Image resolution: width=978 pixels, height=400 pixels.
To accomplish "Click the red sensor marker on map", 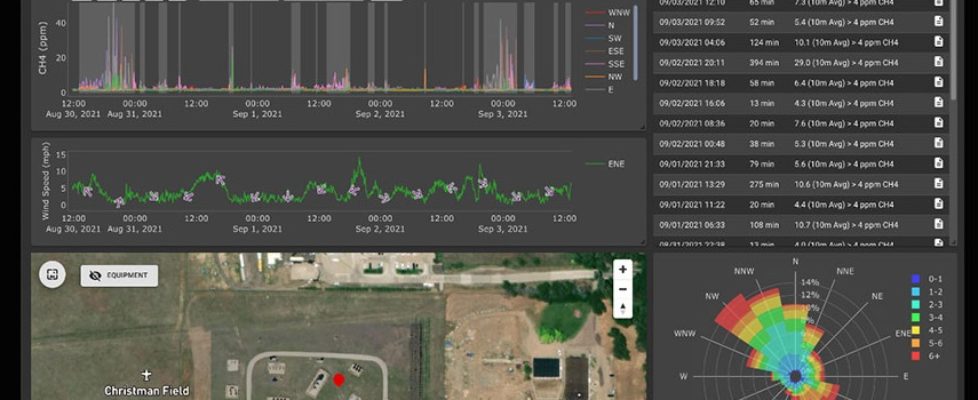I will click(339, 379).
